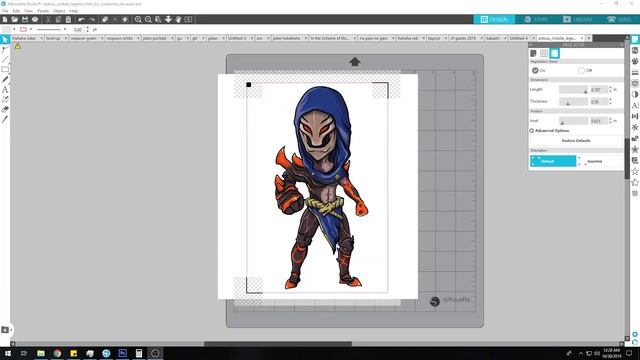
Task: Click the Undo arrow icon
Action: (81, 19)
